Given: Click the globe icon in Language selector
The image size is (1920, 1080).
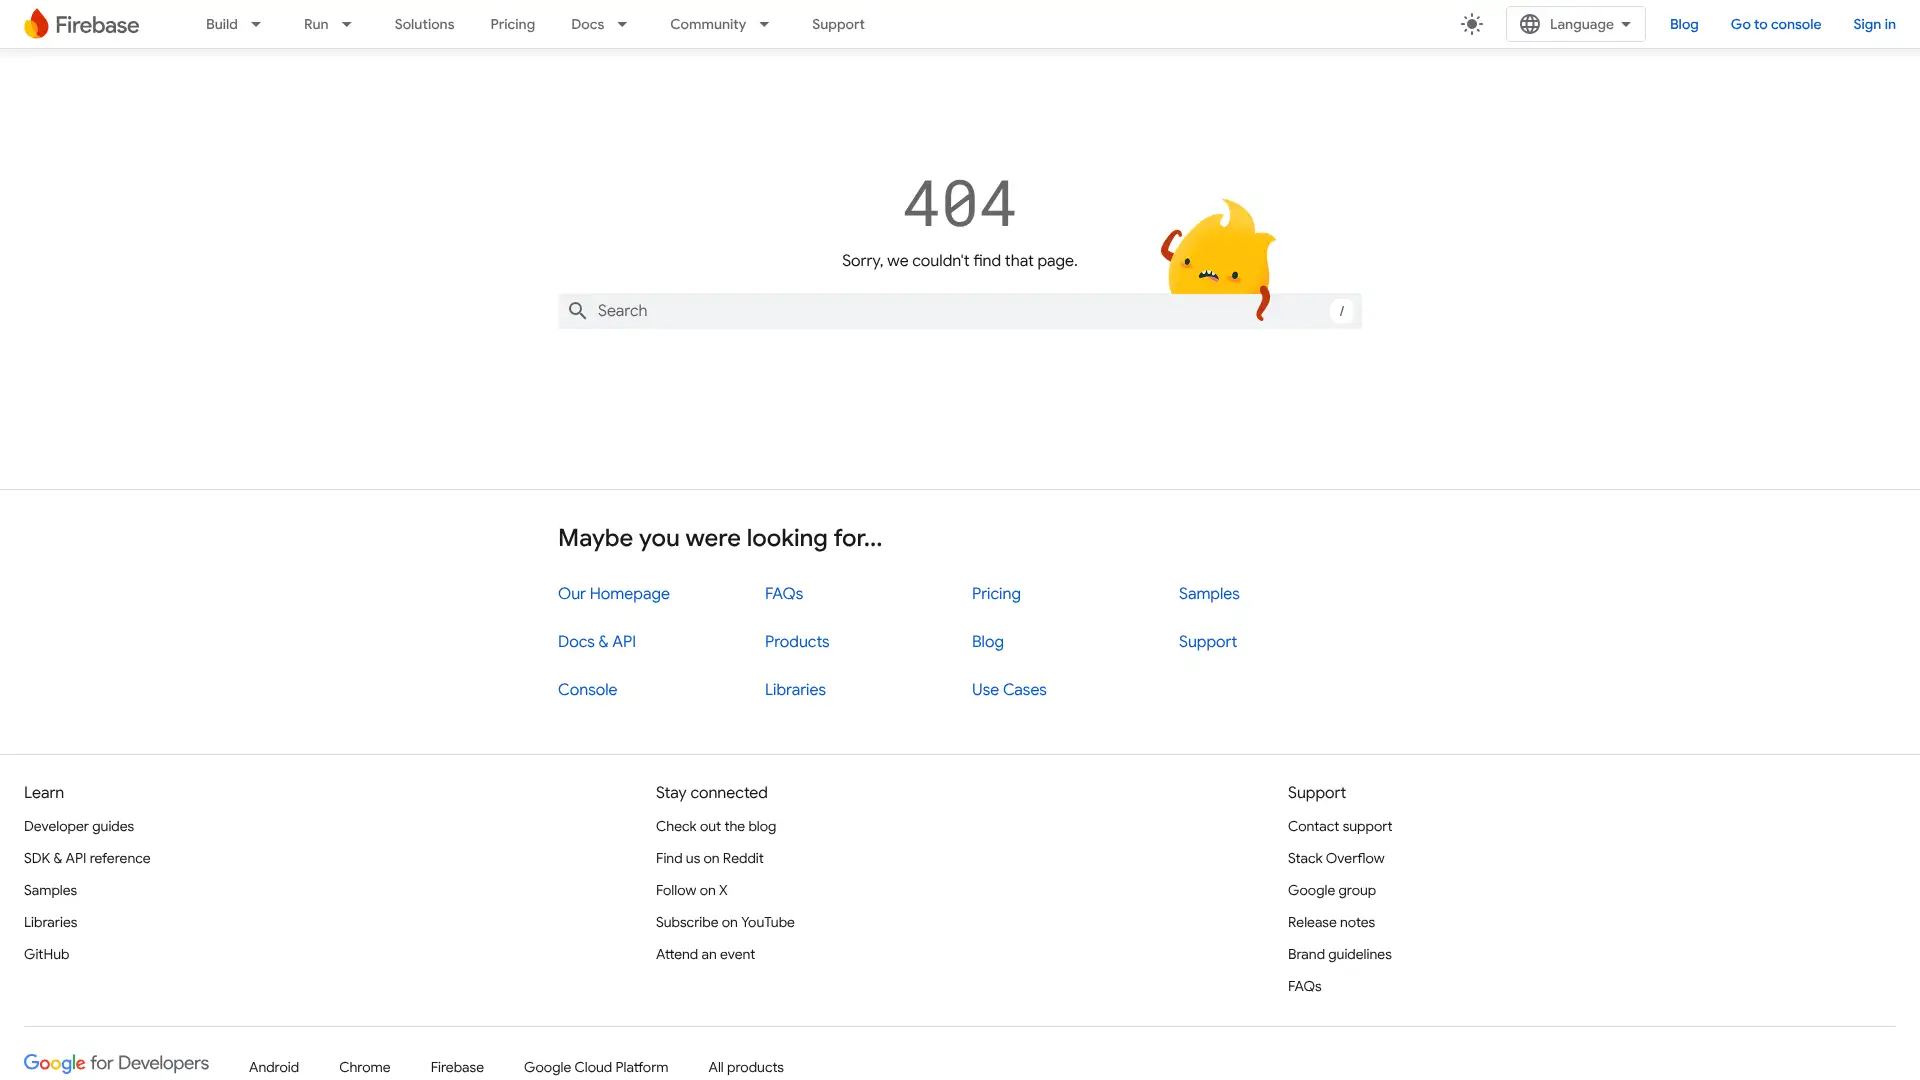Looking at the screenshot, I should 1529,24.
